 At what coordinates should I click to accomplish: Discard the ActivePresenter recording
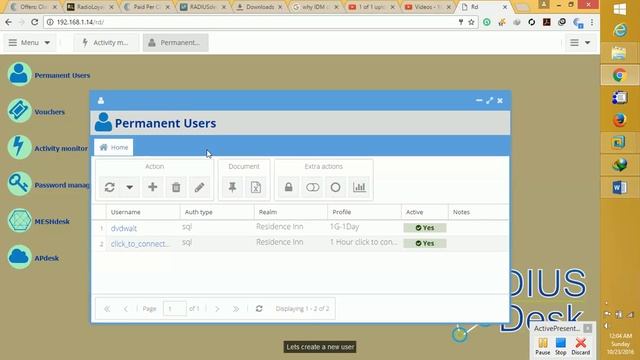pyautogui.click(x=580, y=346)
